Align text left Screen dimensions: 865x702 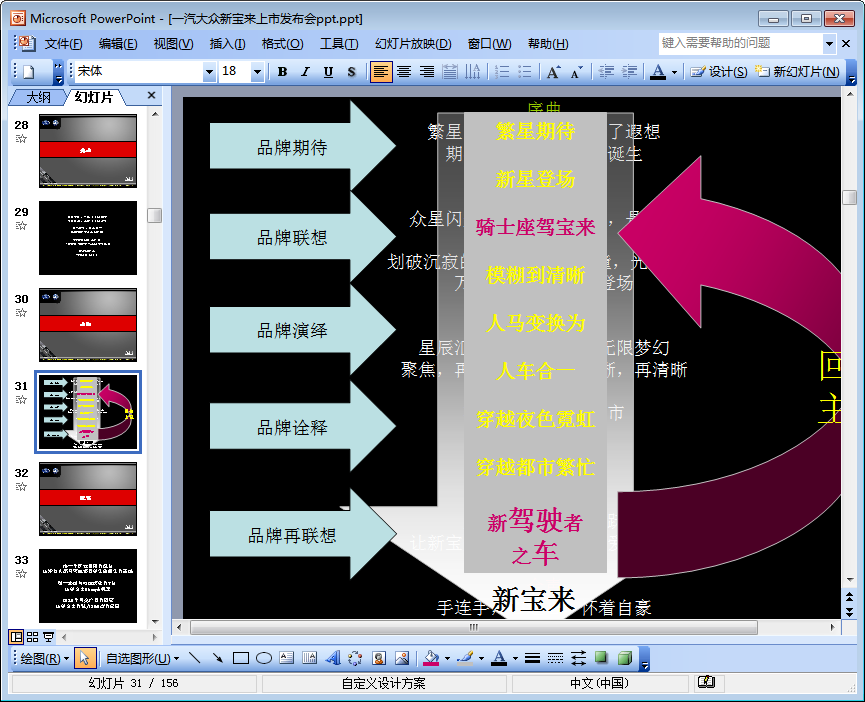381,72
